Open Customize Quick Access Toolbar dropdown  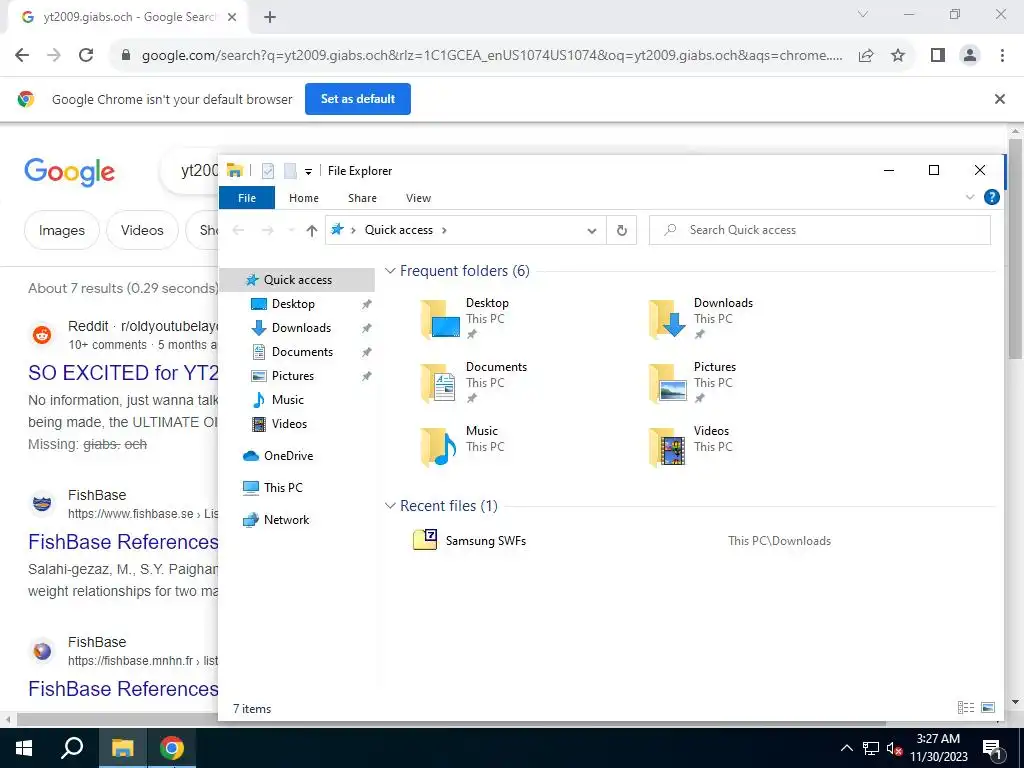click(x=308, y=172)
